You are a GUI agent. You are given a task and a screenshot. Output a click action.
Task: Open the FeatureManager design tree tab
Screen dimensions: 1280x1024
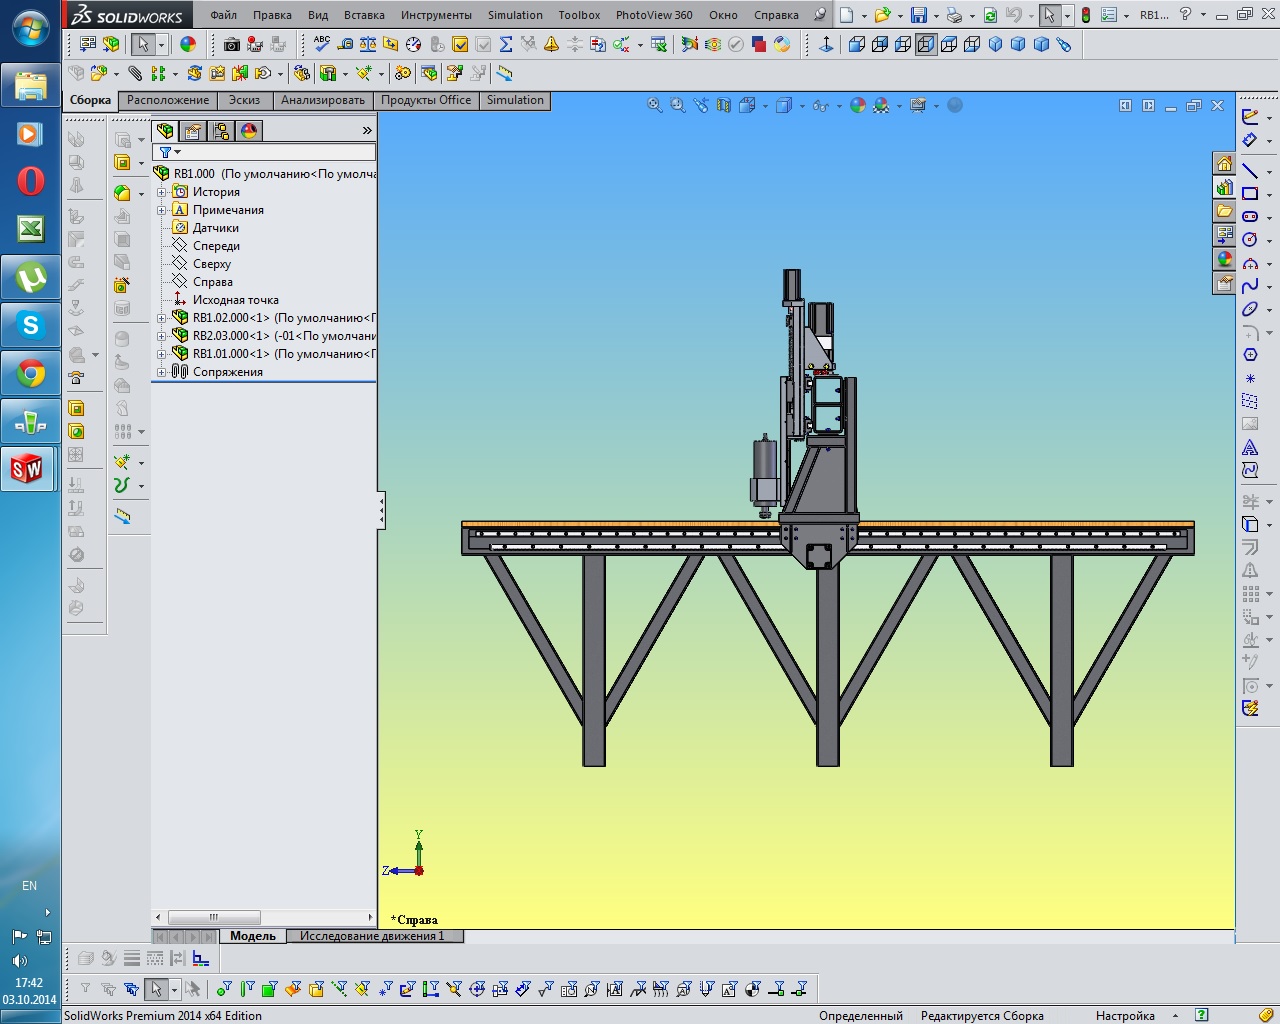pyautogui.click(x=165, y=131)
